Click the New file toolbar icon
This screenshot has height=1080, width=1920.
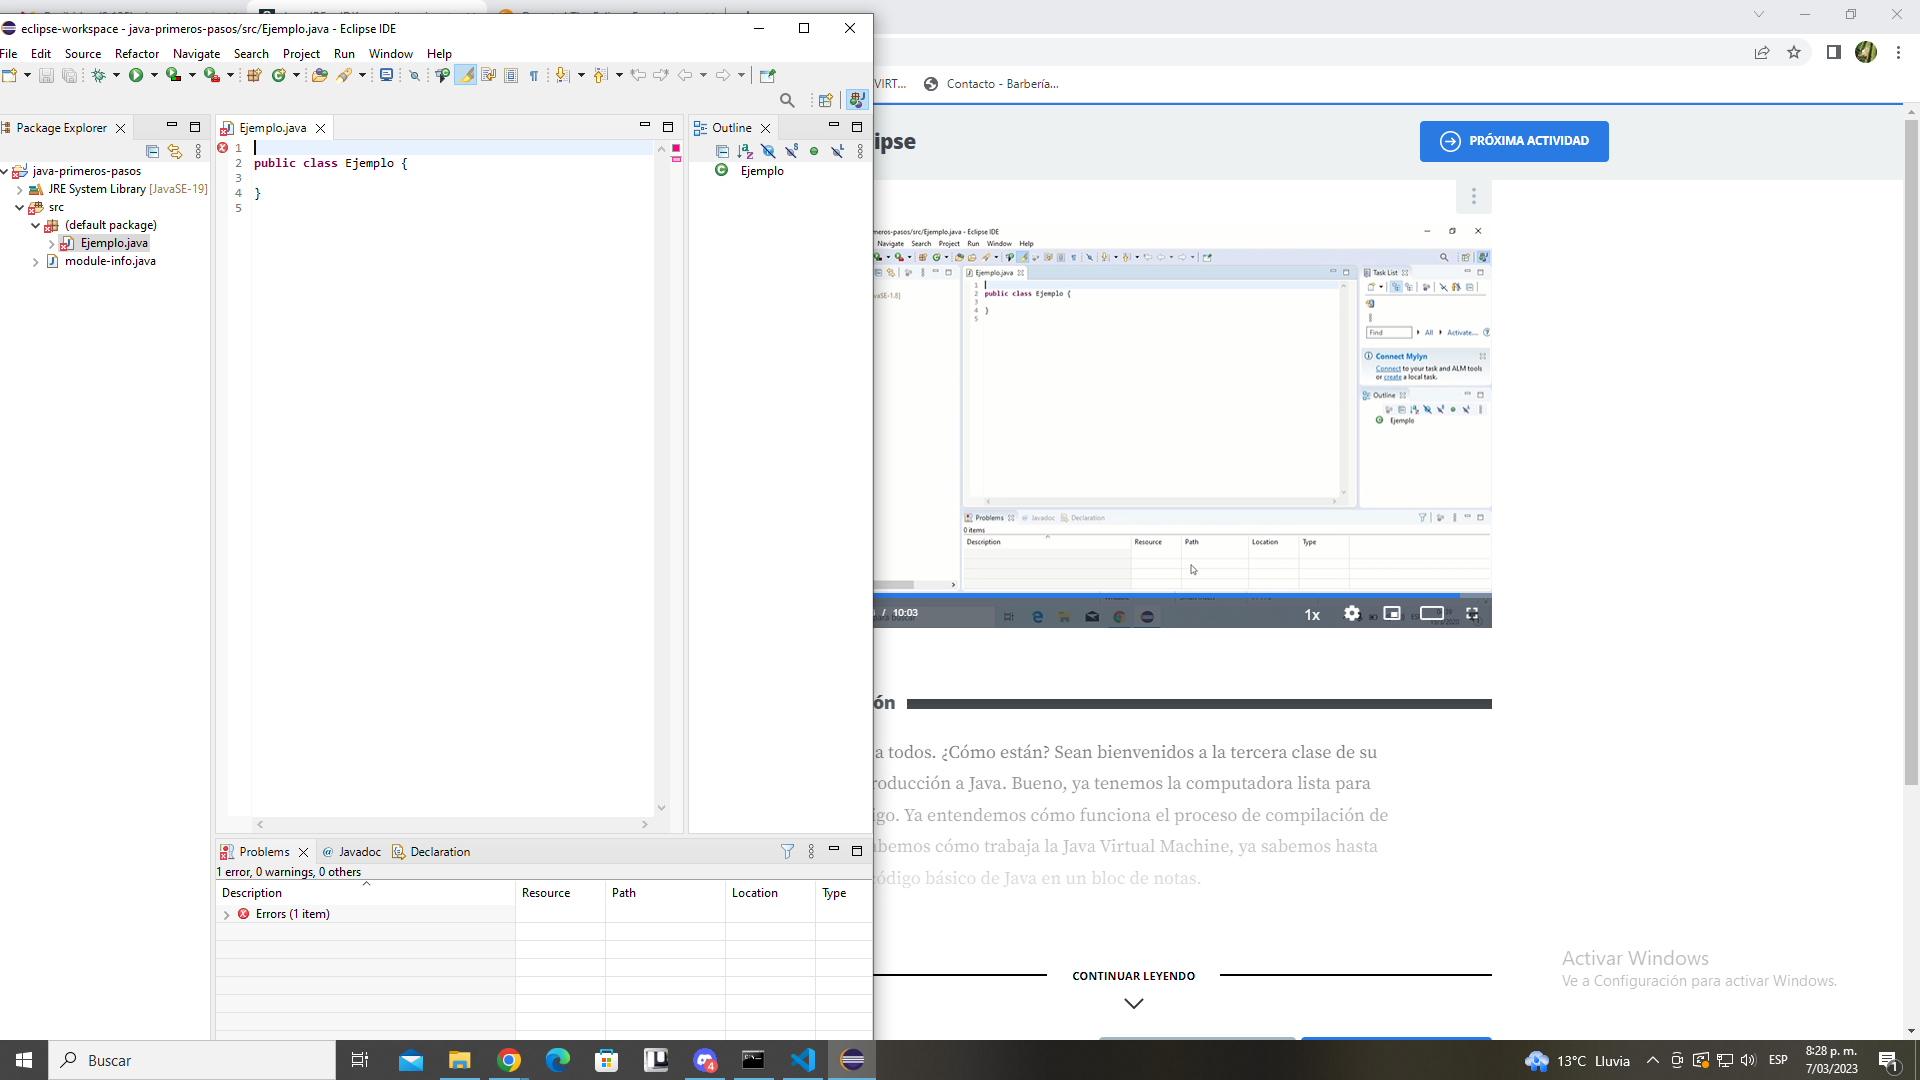9,75
